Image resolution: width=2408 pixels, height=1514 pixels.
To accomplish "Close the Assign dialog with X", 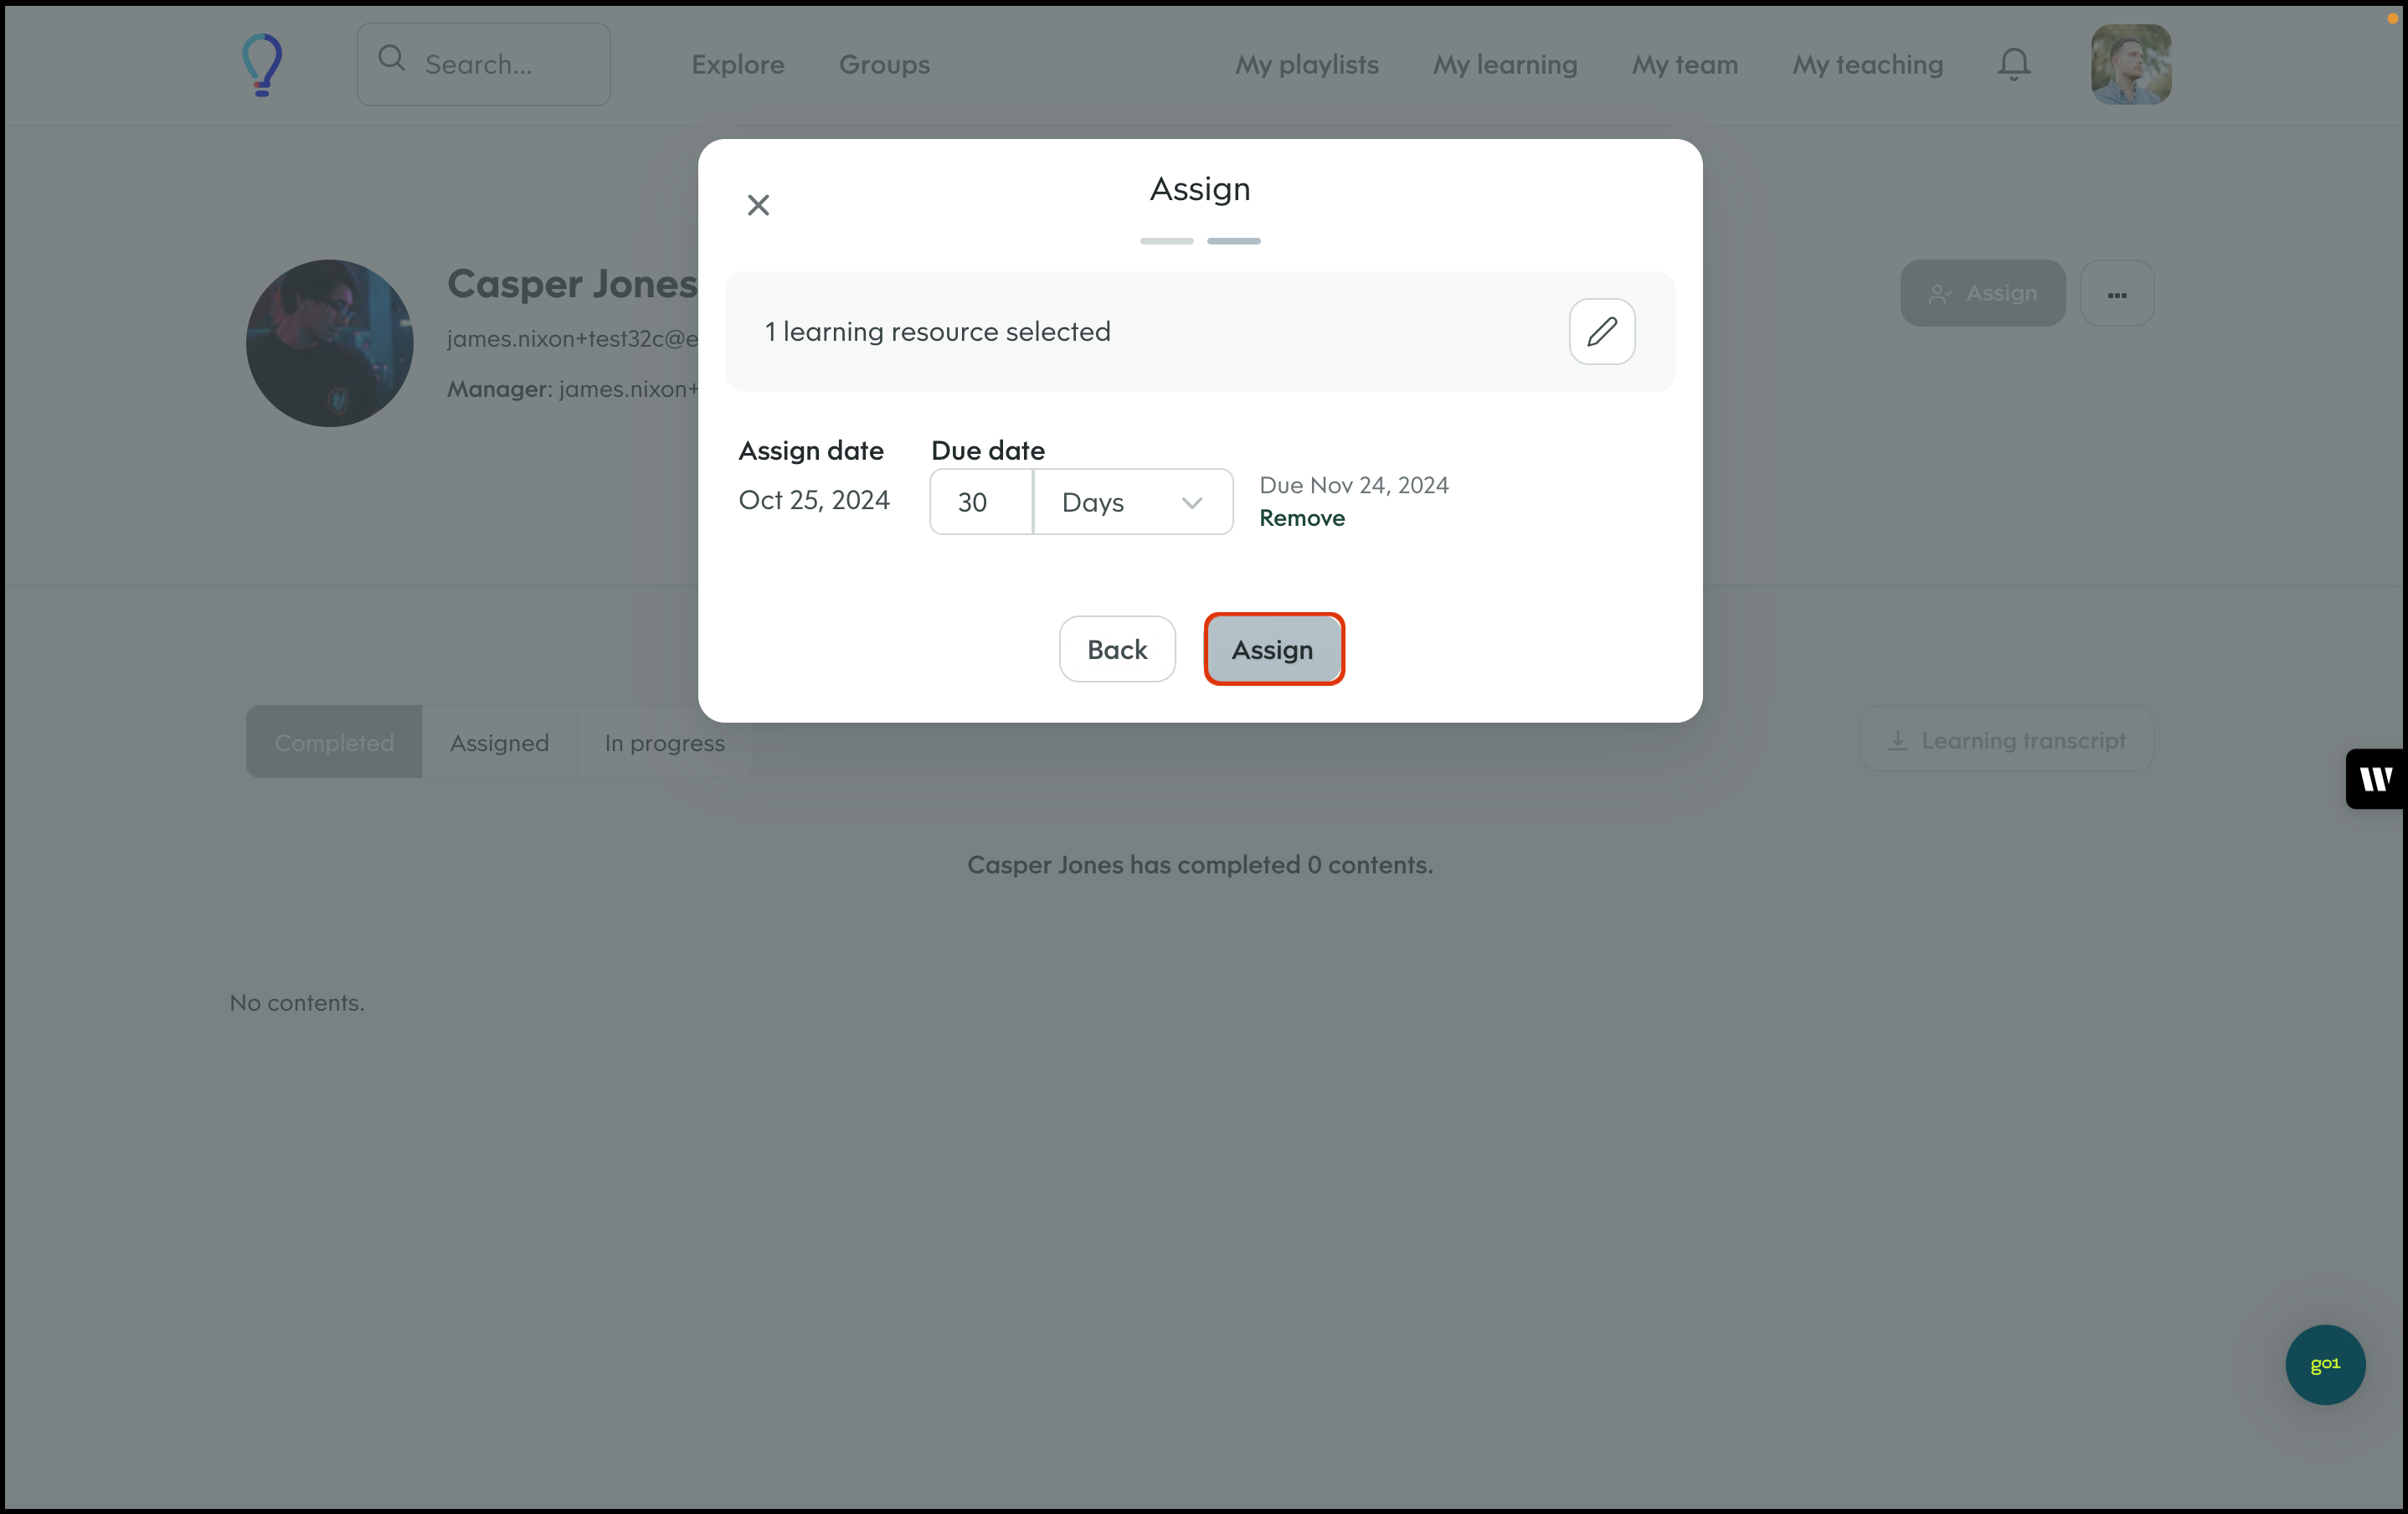I will (x=758, y=205).
